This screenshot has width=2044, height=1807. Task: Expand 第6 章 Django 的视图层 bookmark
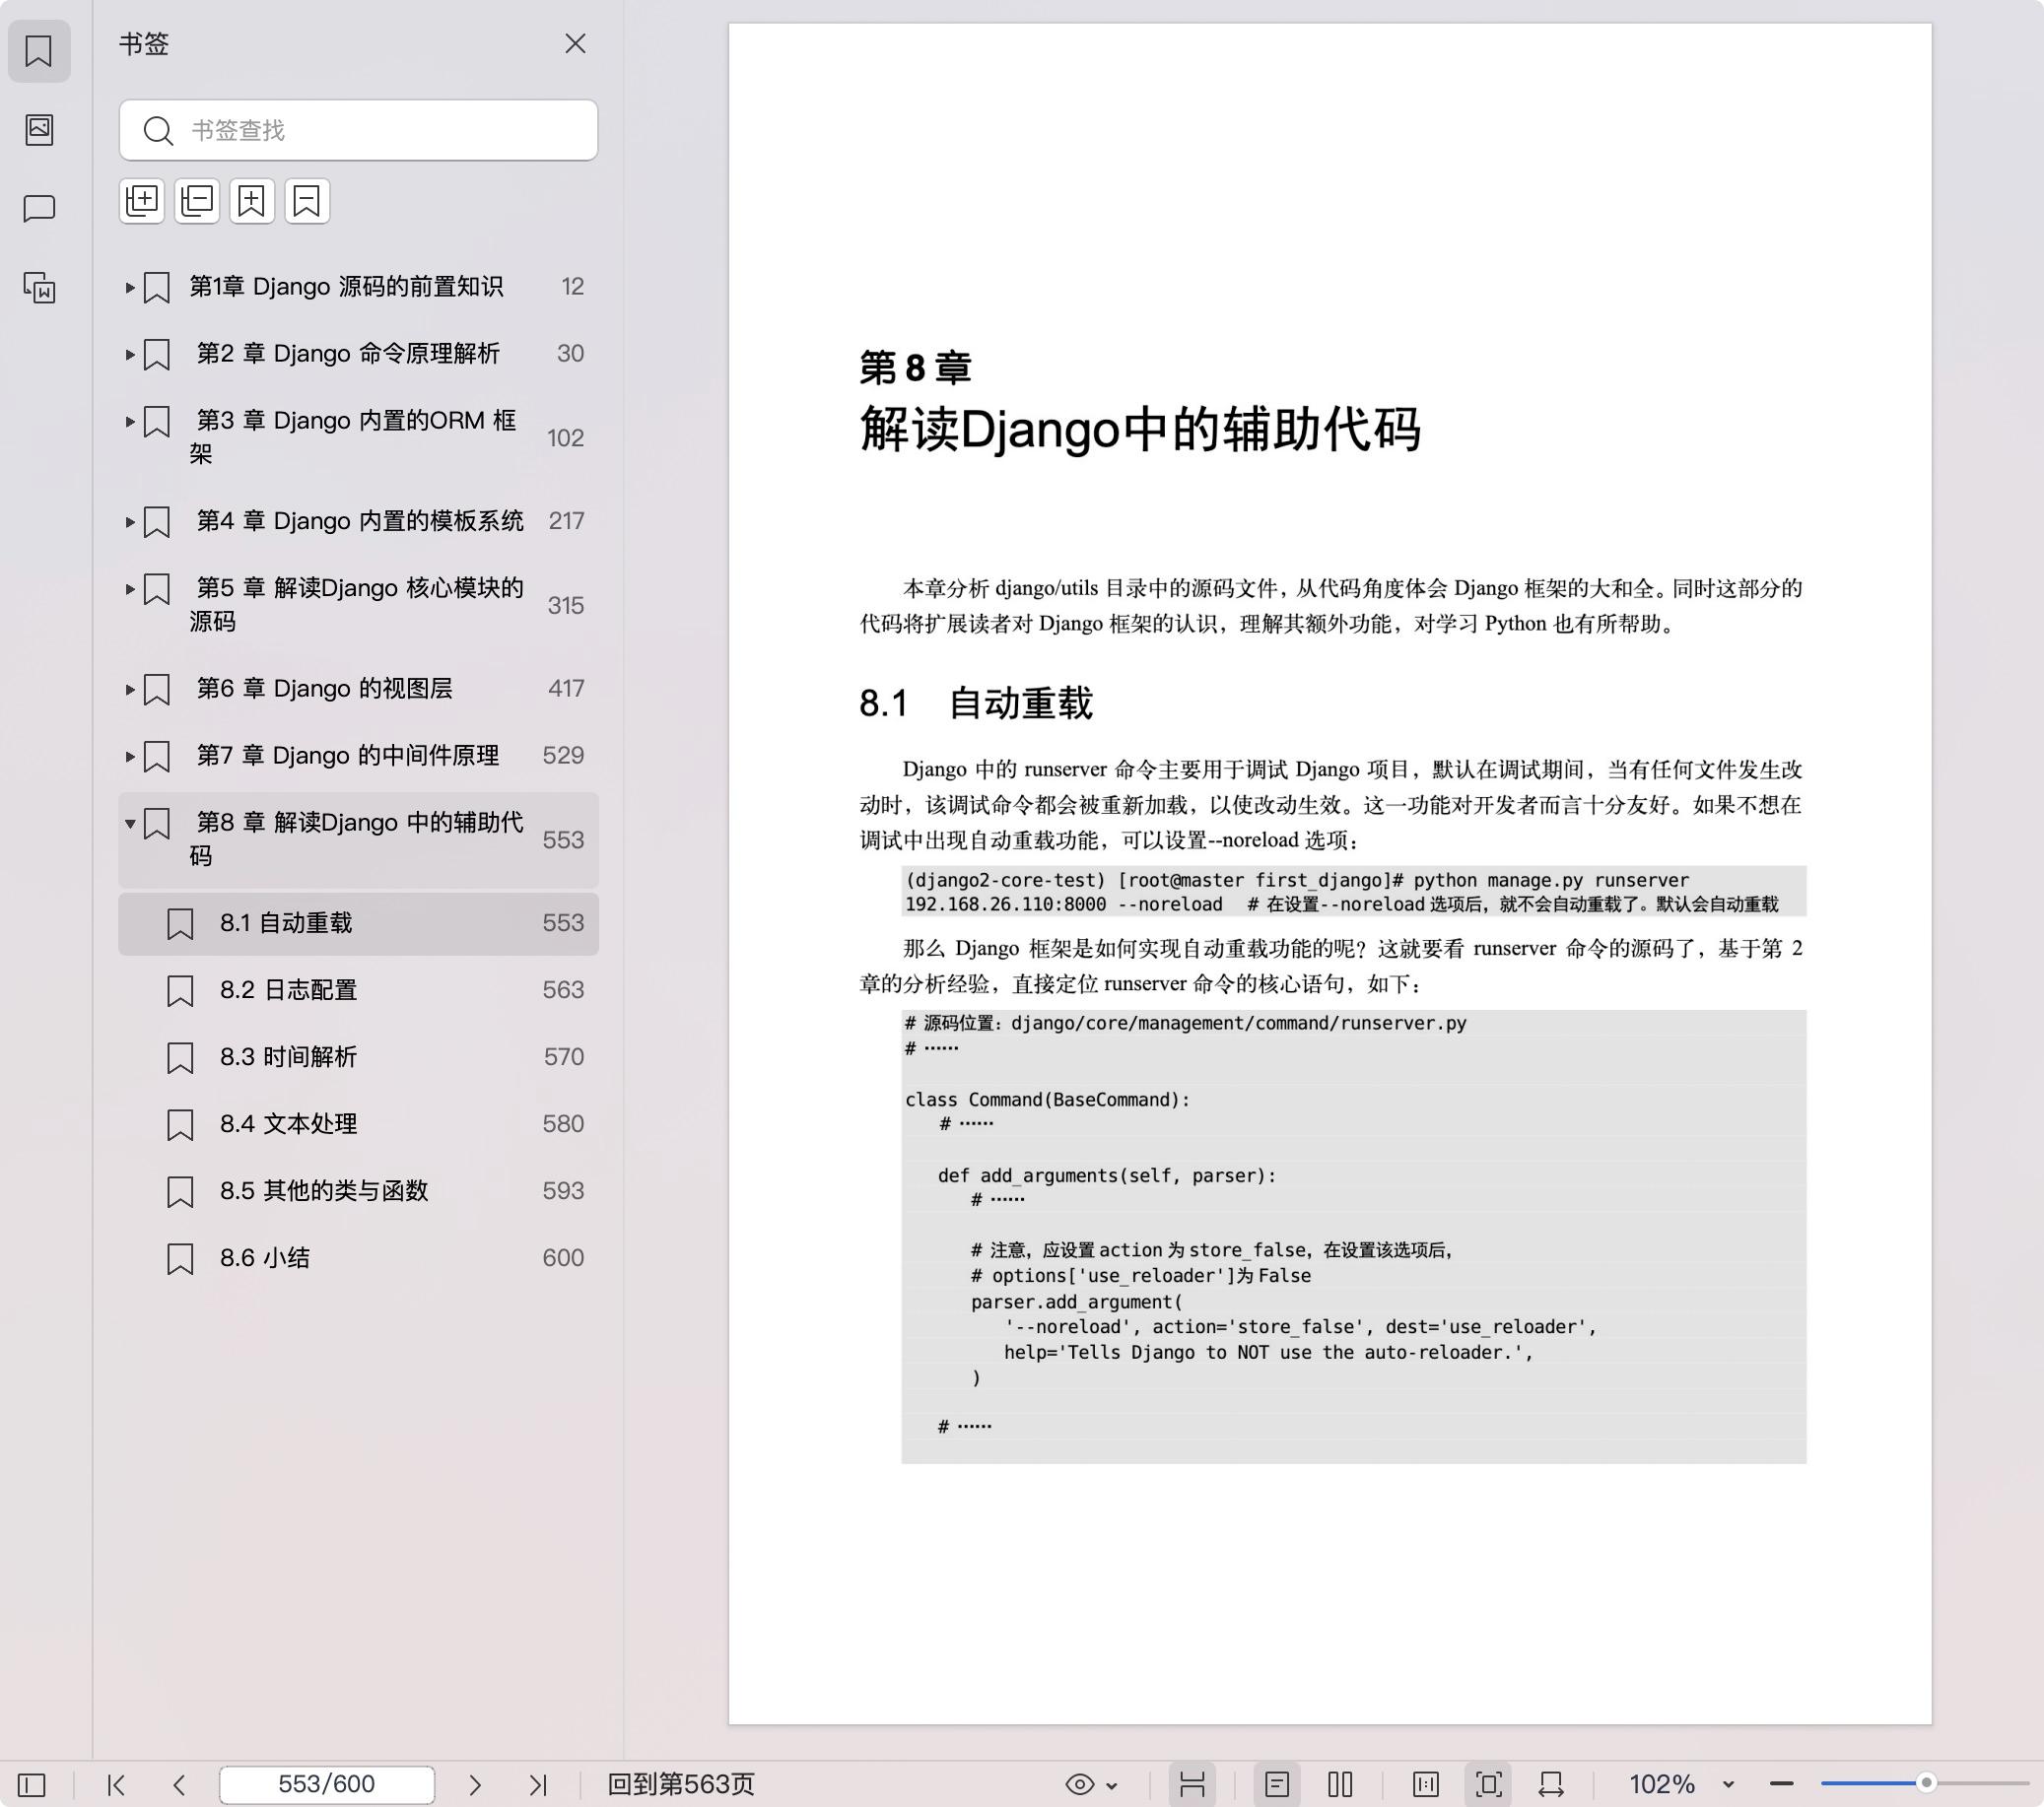coord(129,688)
